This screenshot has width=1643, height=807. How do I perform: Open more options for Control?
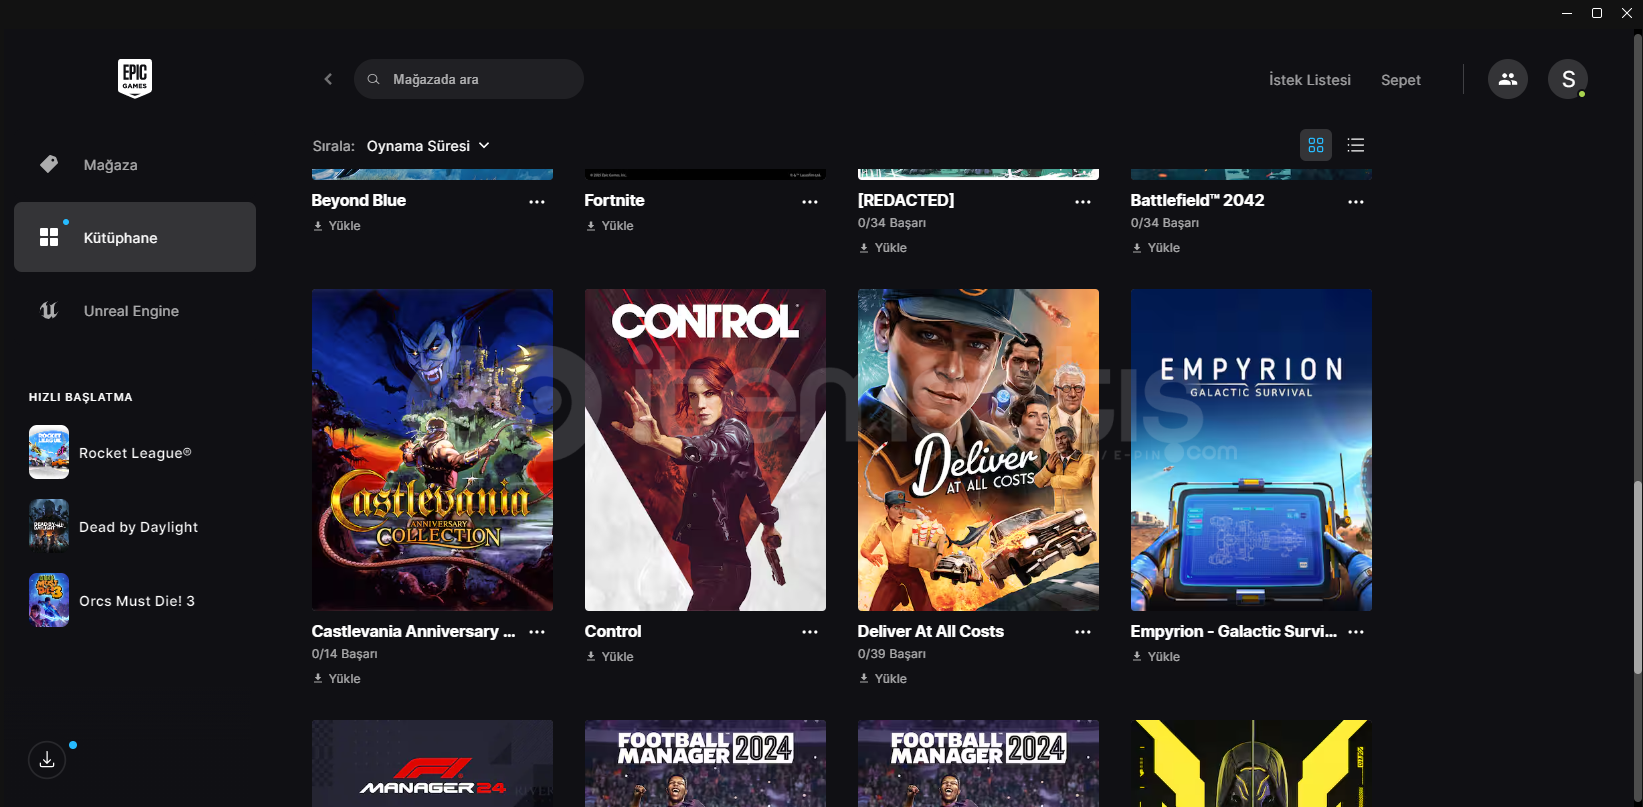[x=810, y=632]
